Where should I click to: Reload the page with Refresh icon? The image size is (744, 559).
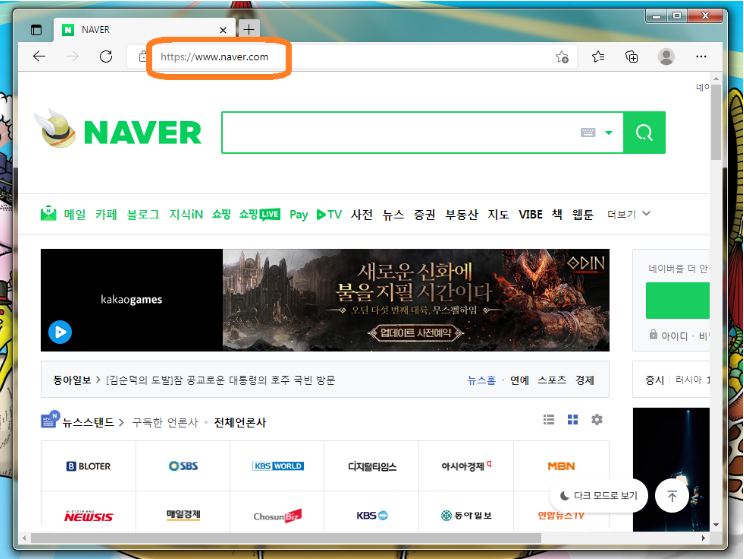click(106, 56)
